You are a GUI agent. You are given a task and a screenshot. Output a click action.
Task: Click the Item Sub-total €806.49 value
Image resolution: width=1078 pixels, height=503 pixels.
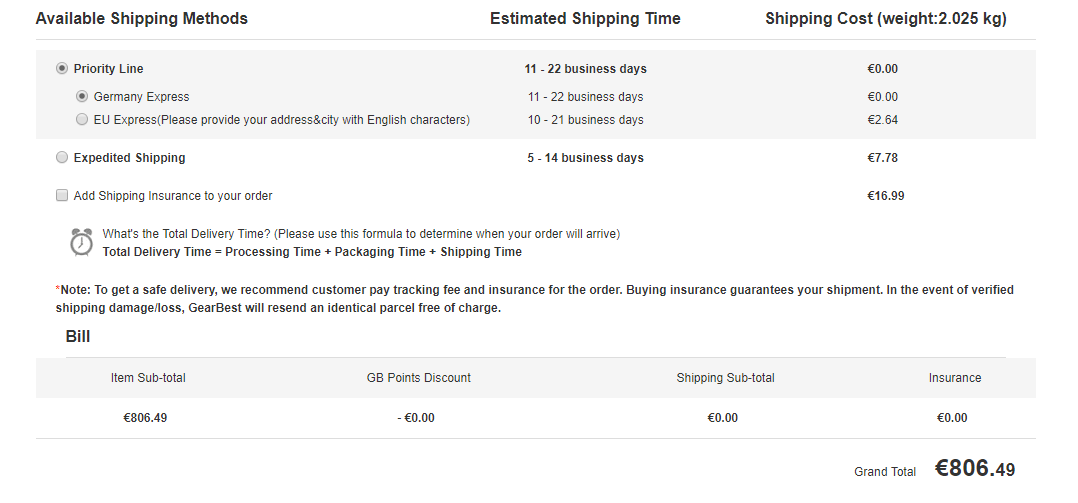(x=145, y=418)
